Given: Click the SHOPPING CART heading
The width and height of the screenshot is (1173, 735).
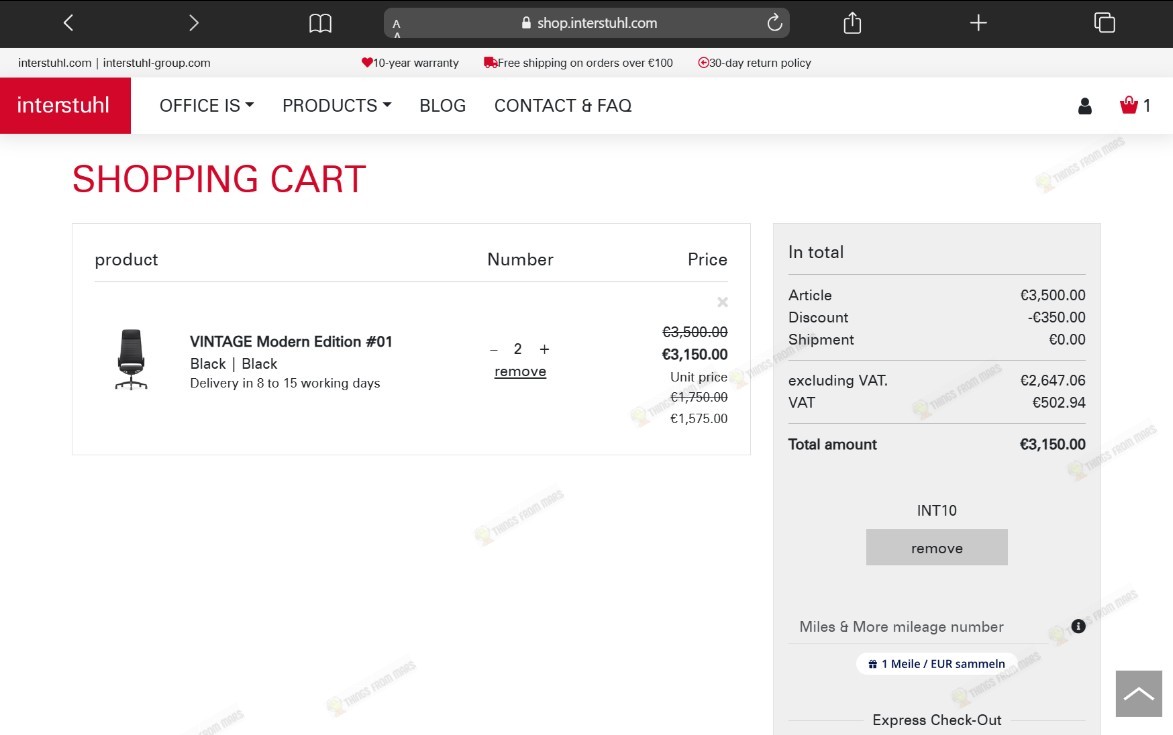Looking at the screenshot, I should pyautogui.click(x=218, y=179).
